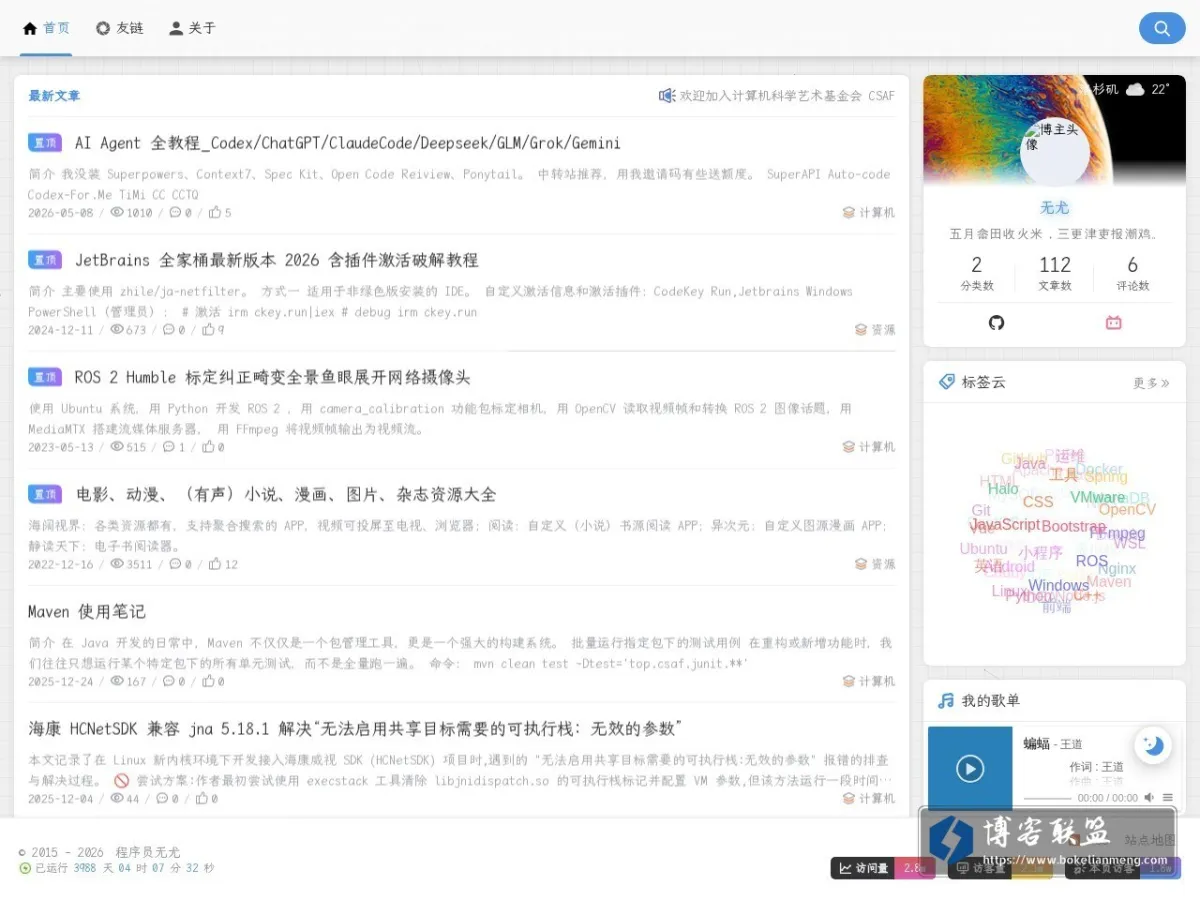Screen dimensions: 1200x900
Task: Select the Ubuntu tag in cloud
Action: coord(984,549)
